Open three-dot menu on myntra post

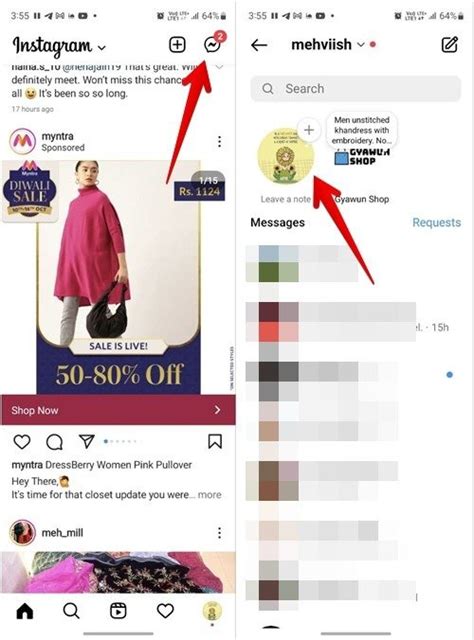[x=220, y=142]
